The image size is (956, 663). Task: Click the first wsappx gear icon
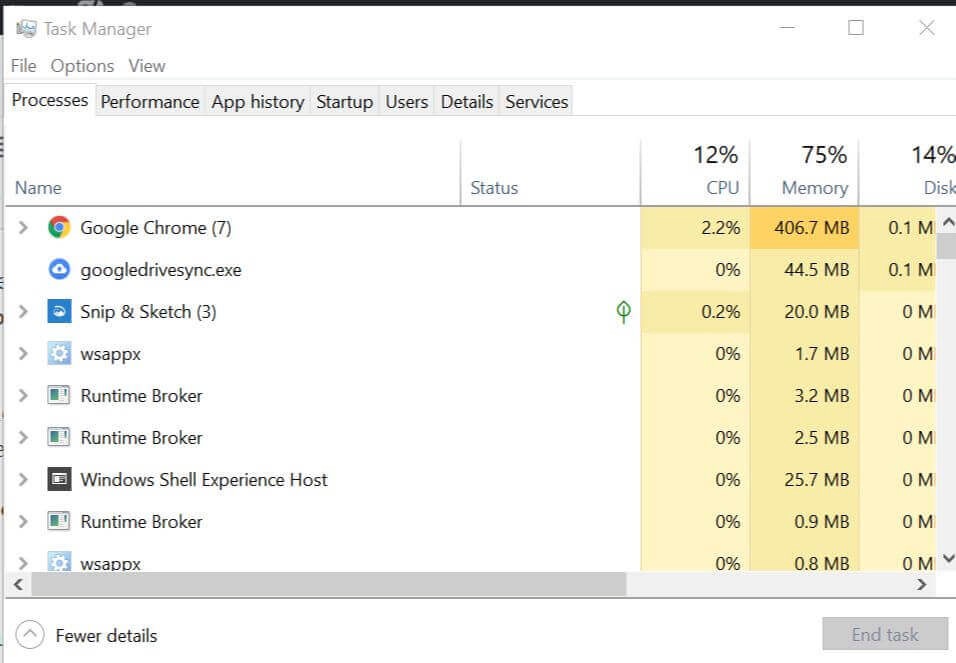[x=59, y=353]
